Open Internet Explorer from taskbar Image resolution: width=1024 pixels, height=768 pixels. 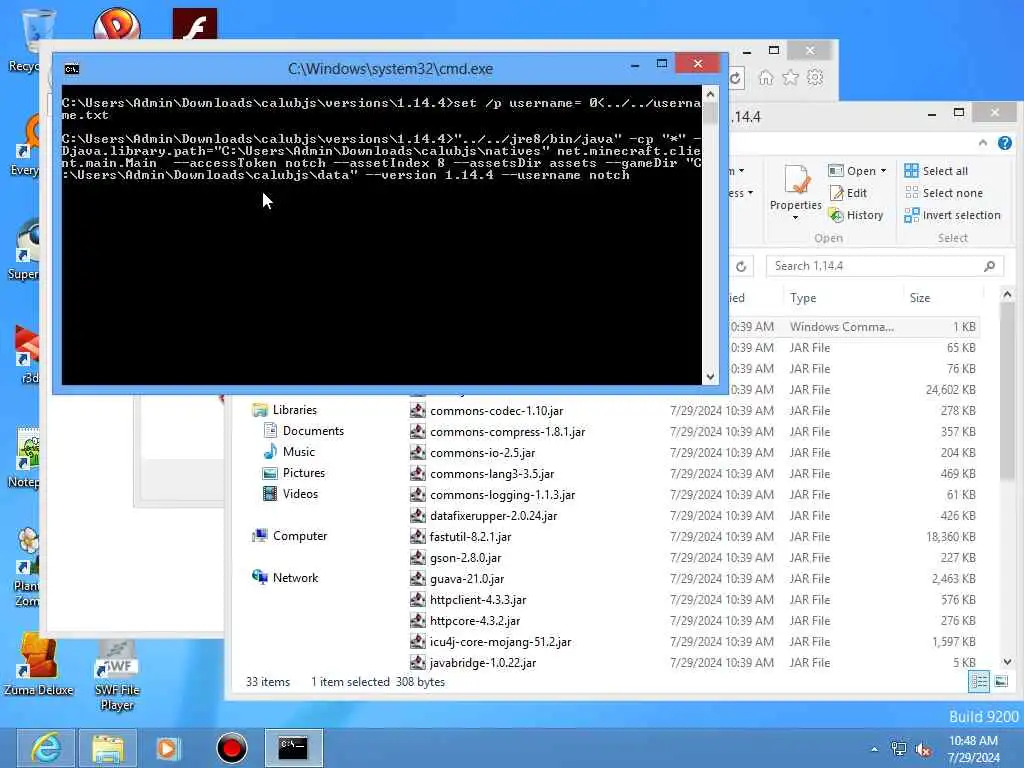[46, 748]
